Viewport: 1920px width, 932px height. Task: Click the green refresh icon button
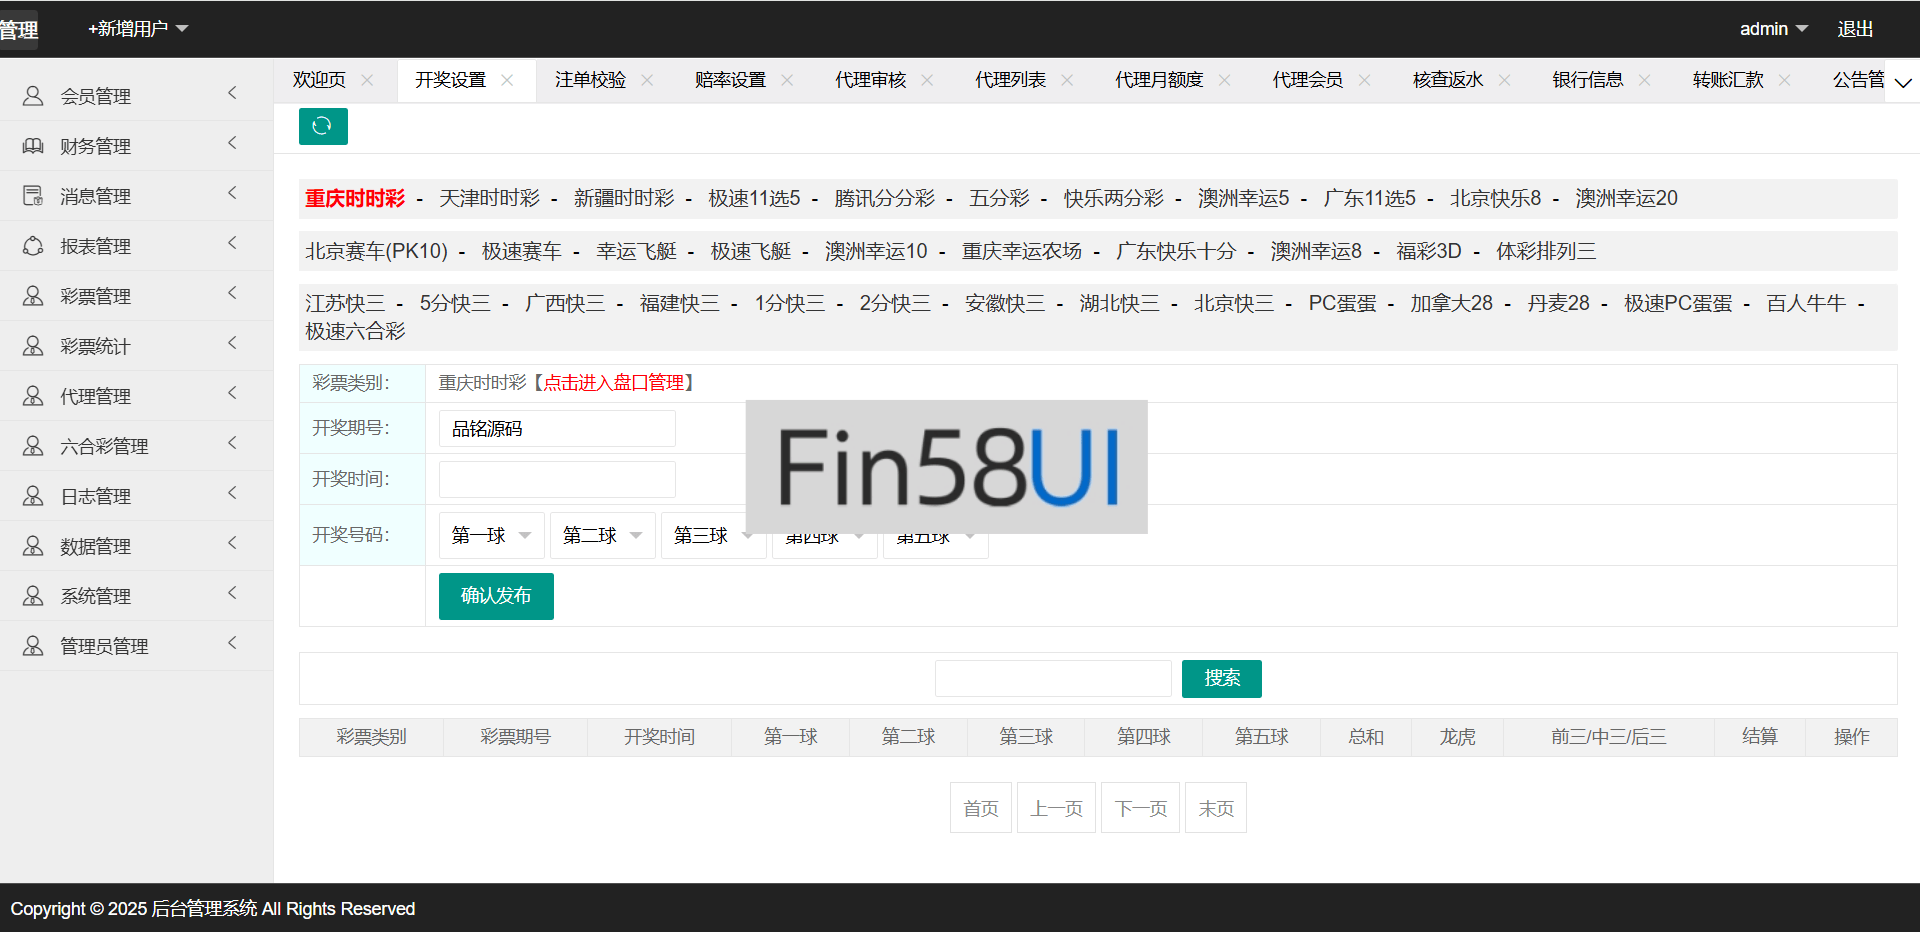tap(322, 126)
